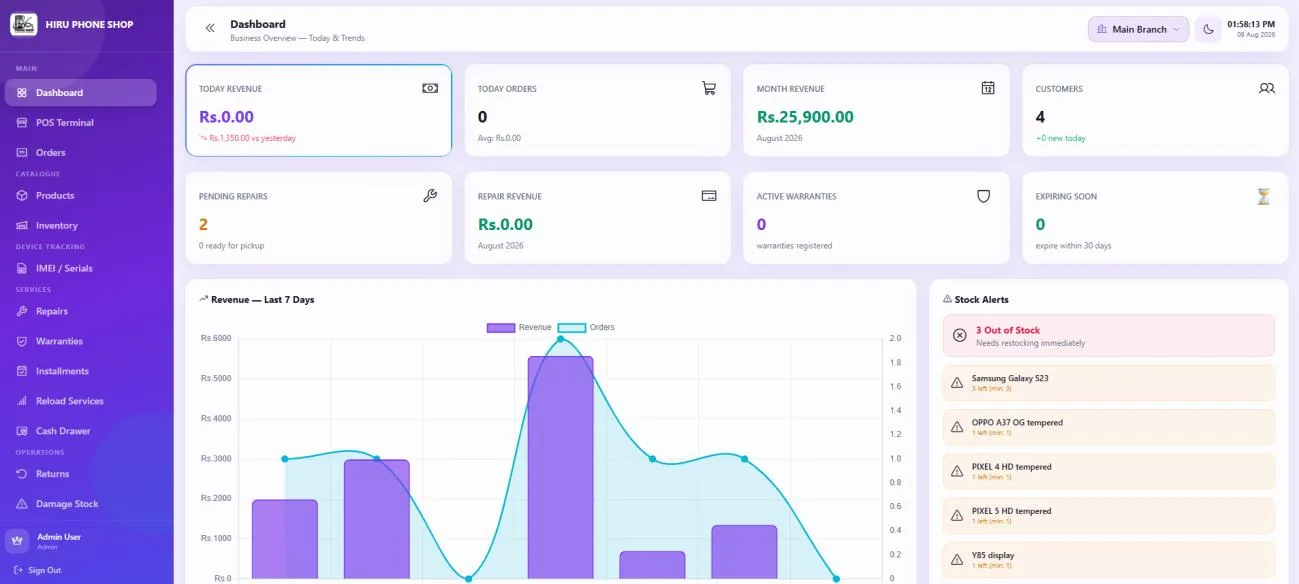Click the wrench icon on Pending Repairs card

tap(430, 196)
